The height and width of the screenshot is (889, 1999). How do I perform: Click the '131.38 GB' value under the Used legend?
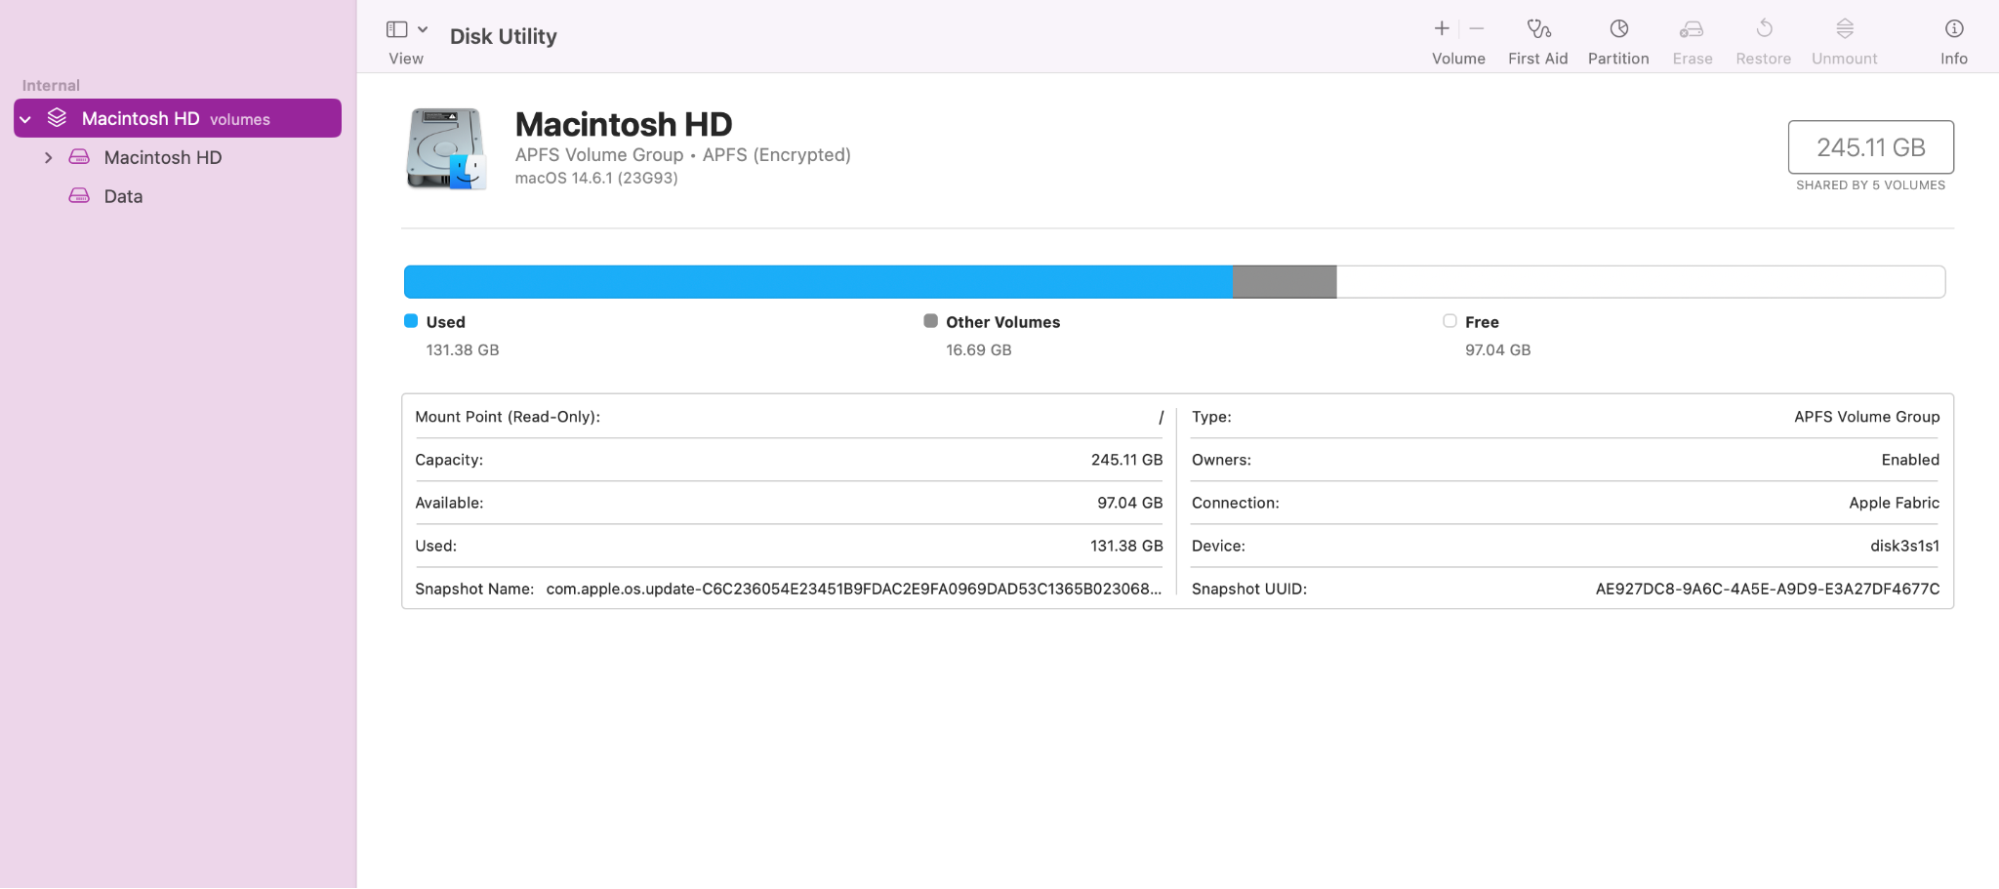462,350
